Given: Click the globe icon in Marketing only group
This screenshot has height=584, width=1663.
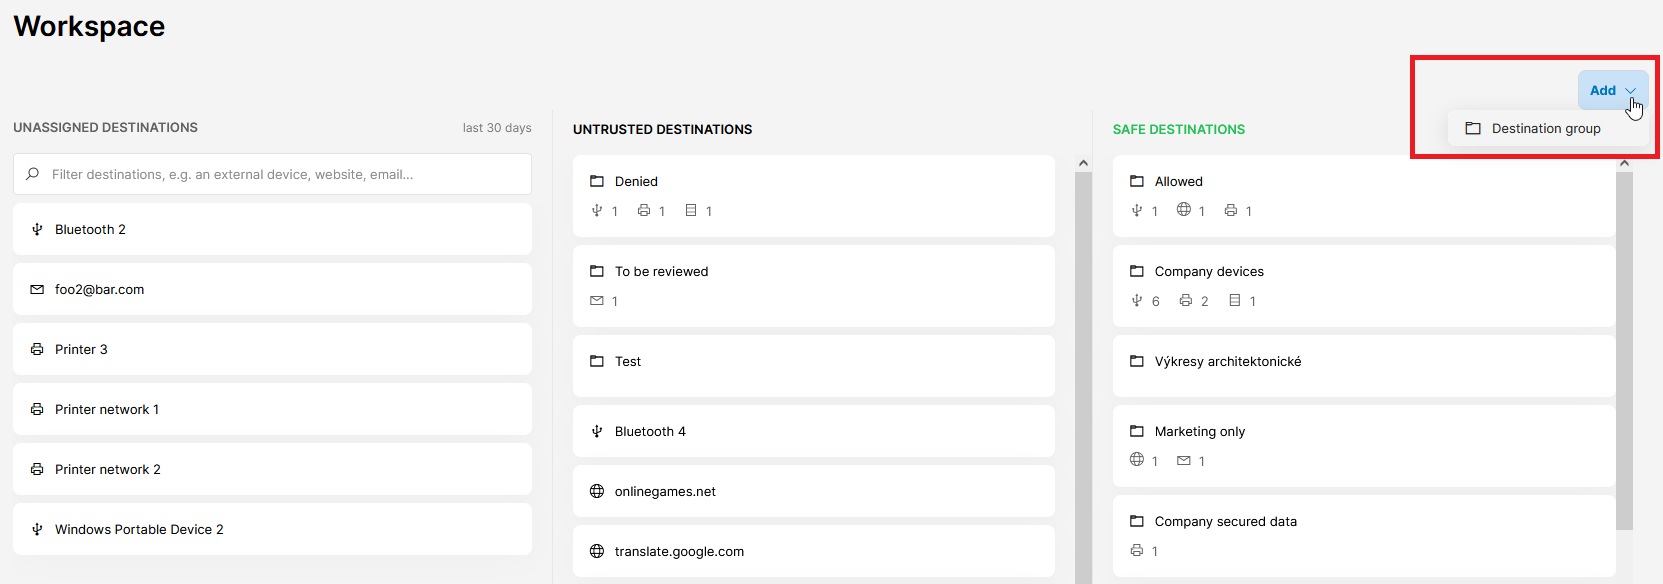Looking at the screenshot, I should click(1137, 460).
